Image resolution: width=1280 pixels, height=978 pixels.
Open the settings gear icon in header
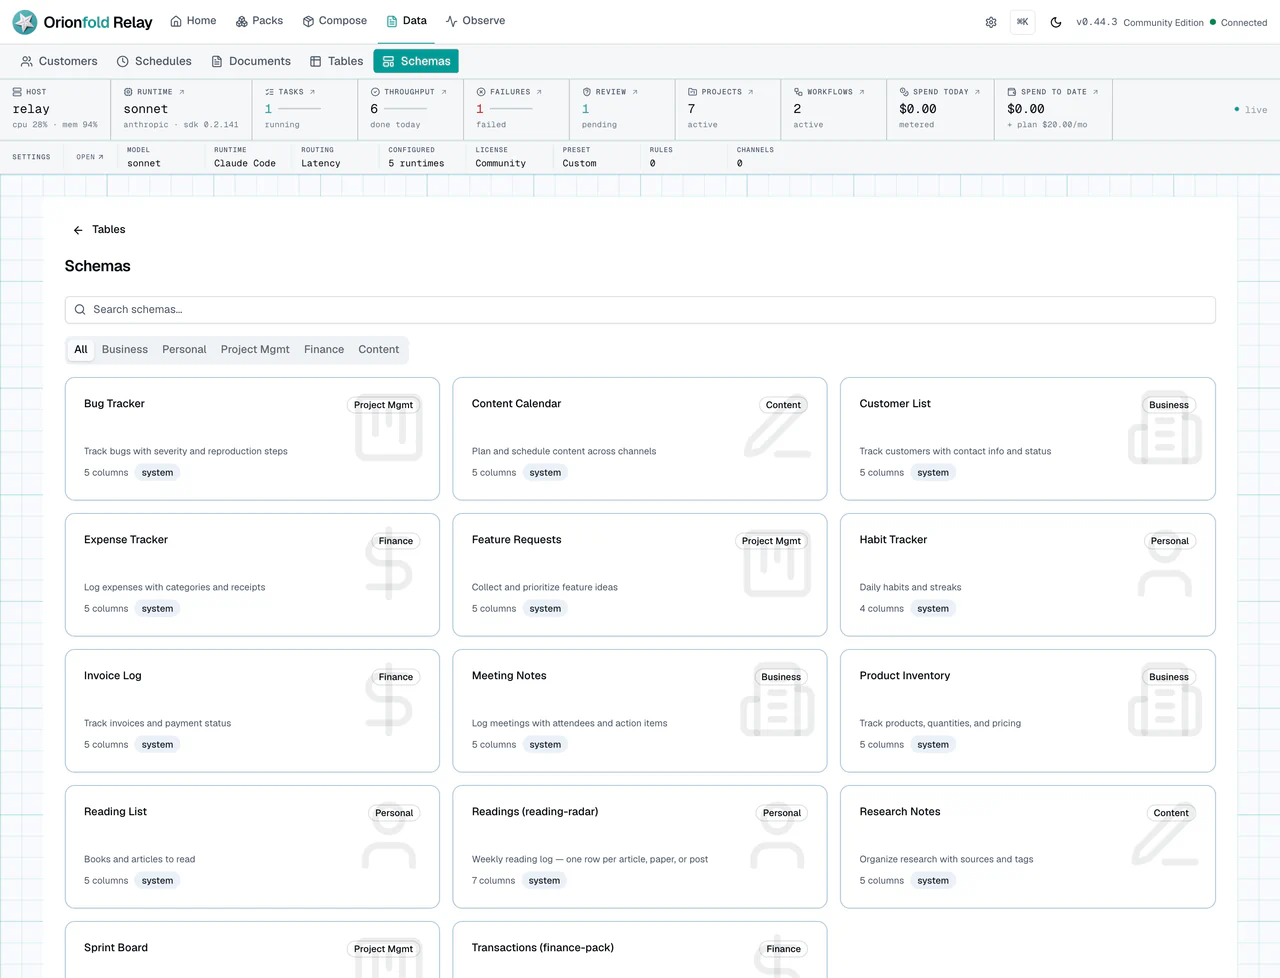coord(991,22)
